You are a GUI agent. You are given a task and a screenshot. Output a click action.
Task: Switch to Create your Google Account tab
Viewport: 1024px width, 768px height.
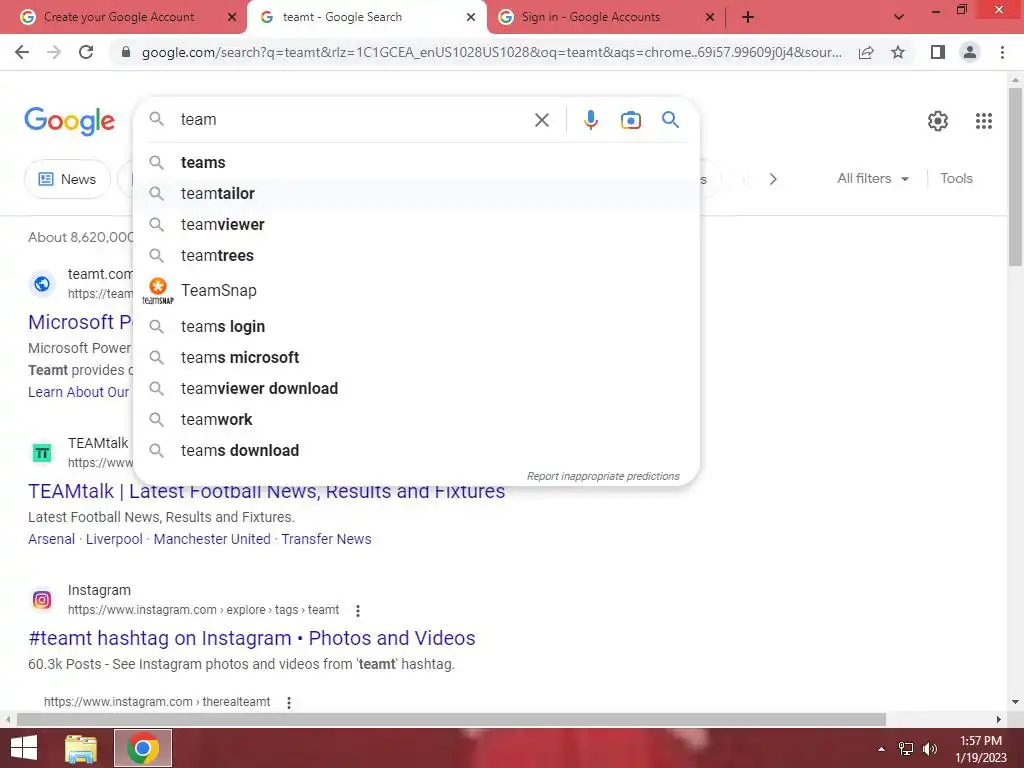point(119,17)
